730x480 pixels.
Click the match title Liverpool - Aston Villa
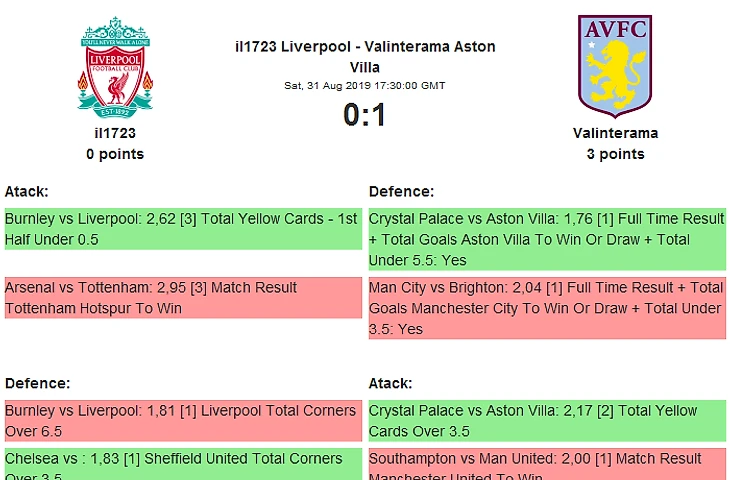pos(364,56)
